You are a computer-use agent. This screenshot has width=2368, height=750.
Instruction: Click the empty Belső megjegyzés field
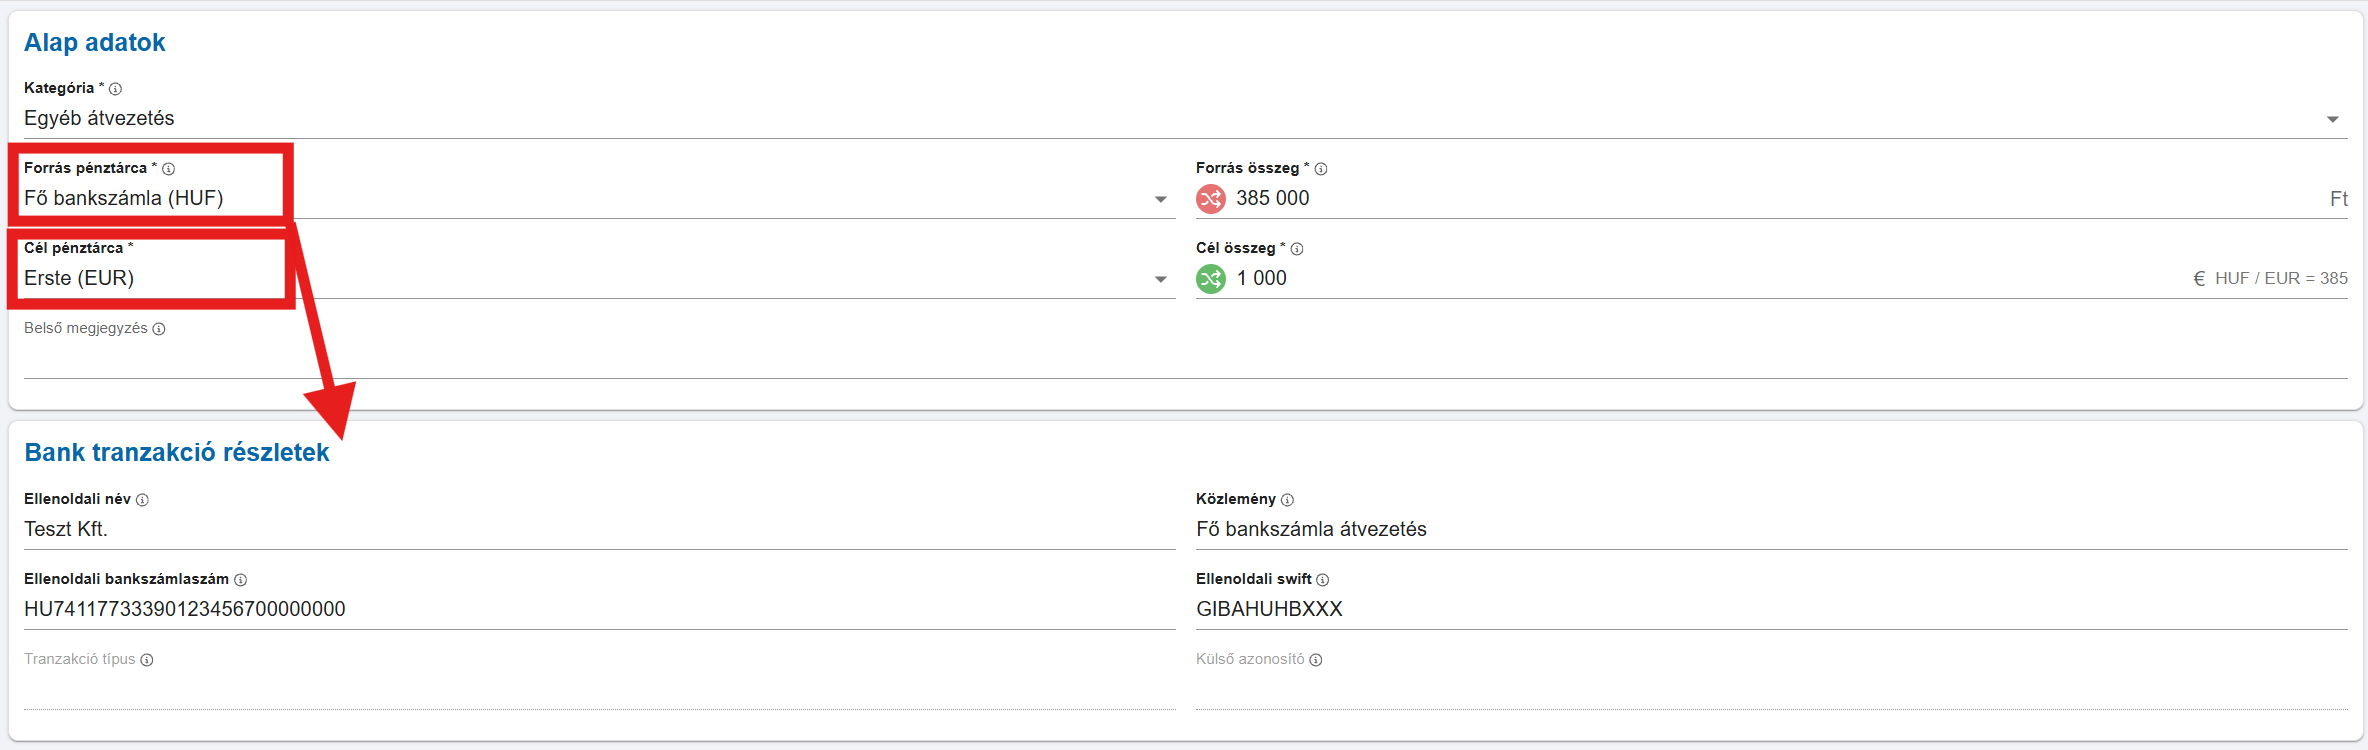[x=1184, y=360]
